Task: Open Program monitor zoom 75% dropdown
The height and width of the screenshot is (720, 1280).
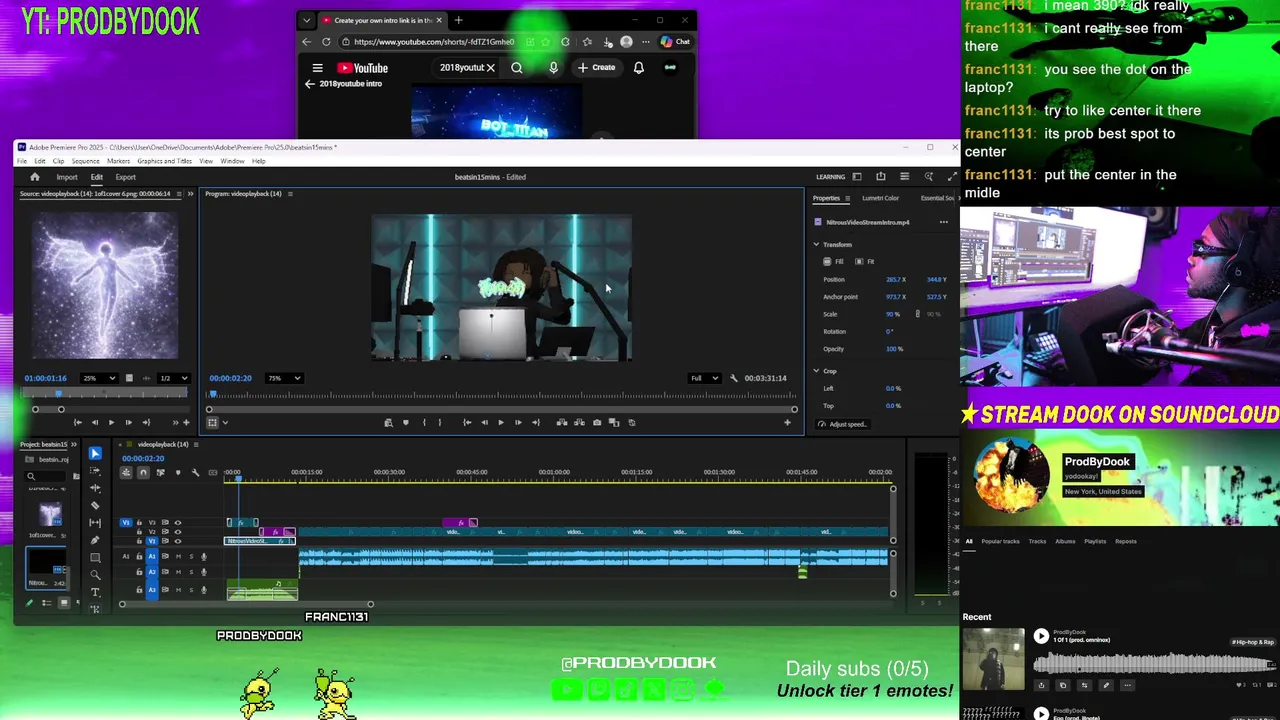Action: click(283, 378)
